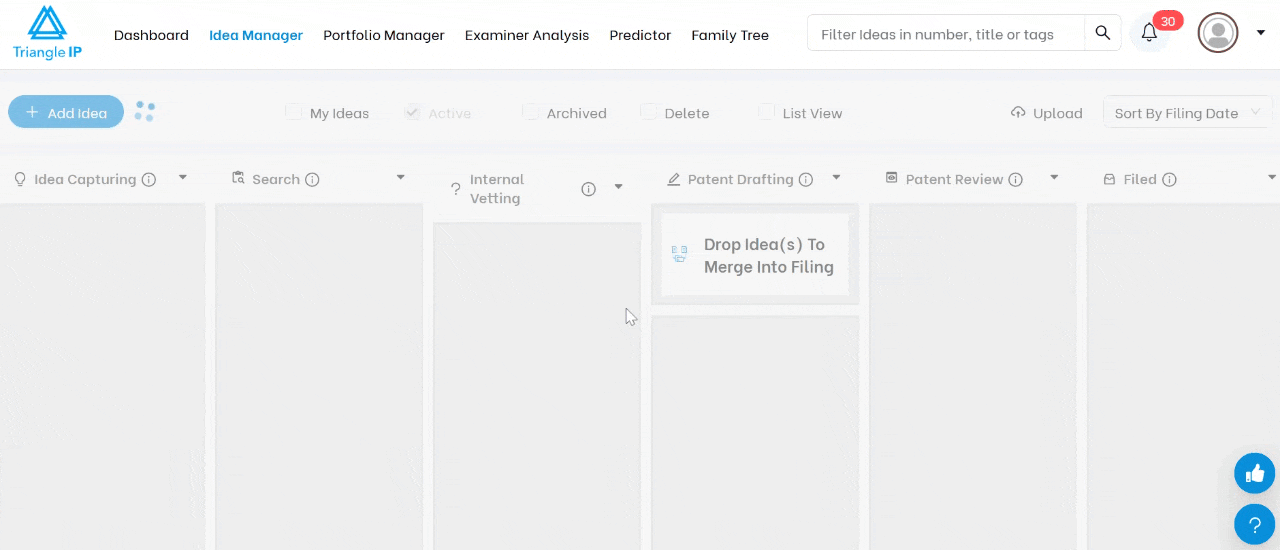
Task: Enable the Archived checkbox
Action: (530, 112)
